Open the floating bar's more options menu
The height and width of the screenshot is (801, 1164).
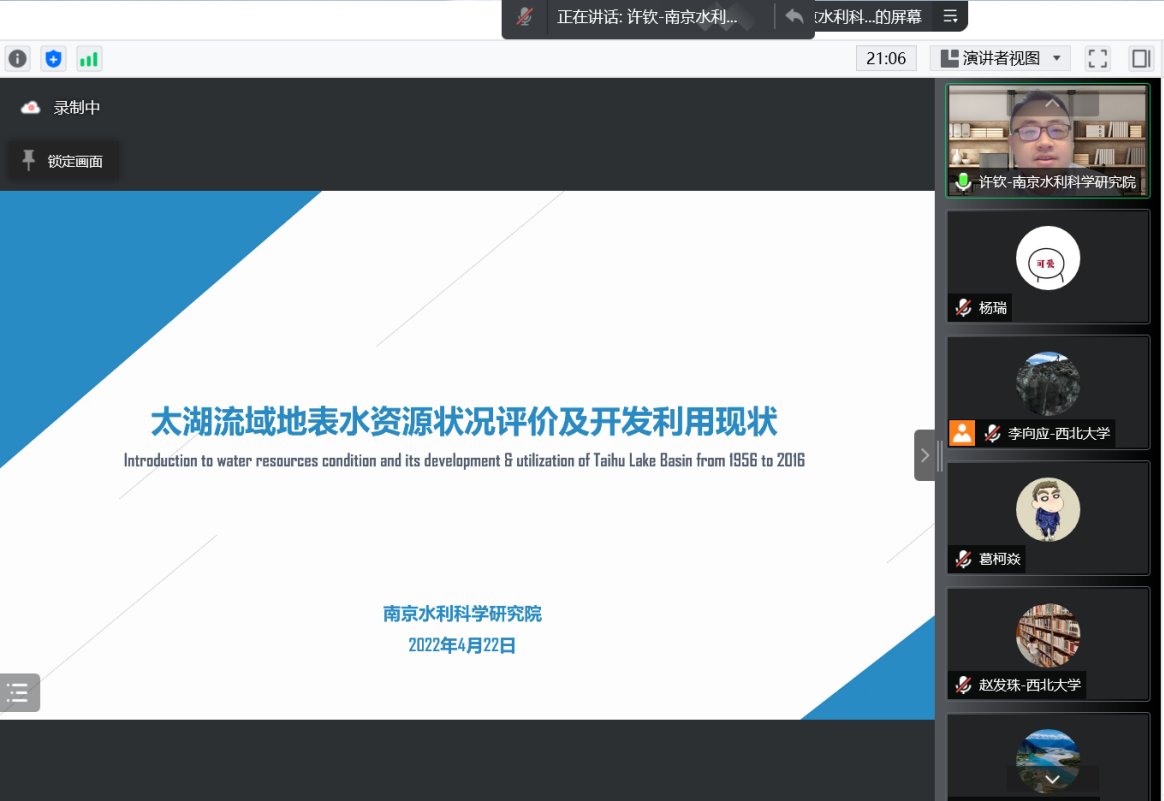pos(950,17)
